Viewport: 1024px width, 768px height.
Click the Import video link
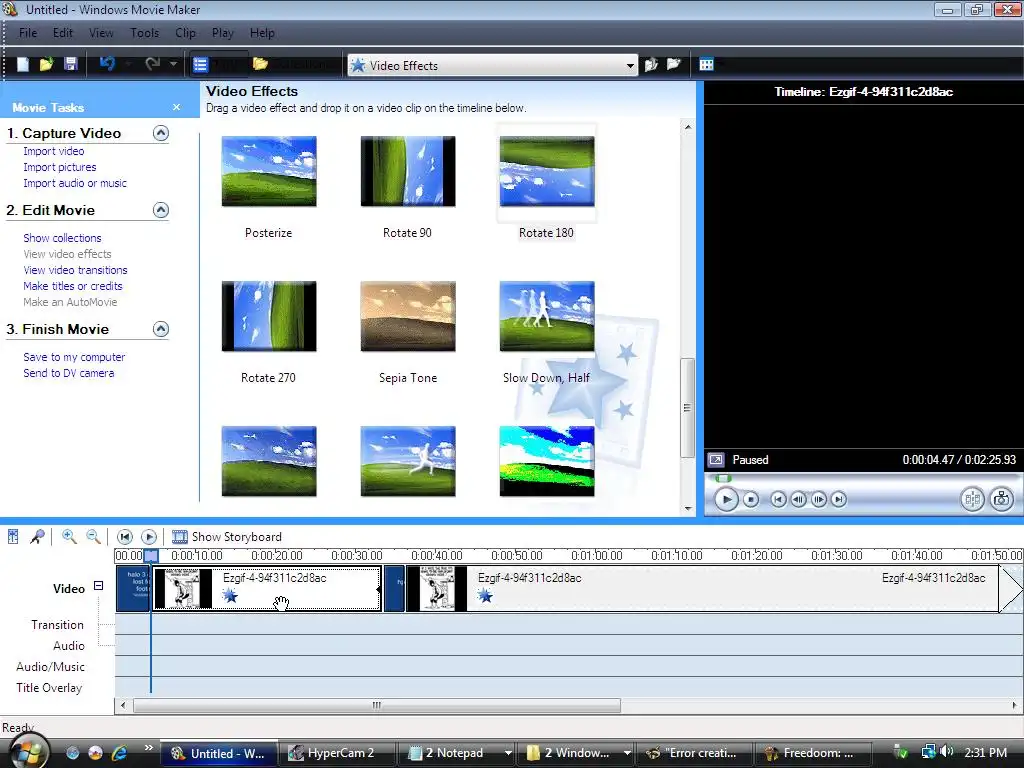click(54, 151)
